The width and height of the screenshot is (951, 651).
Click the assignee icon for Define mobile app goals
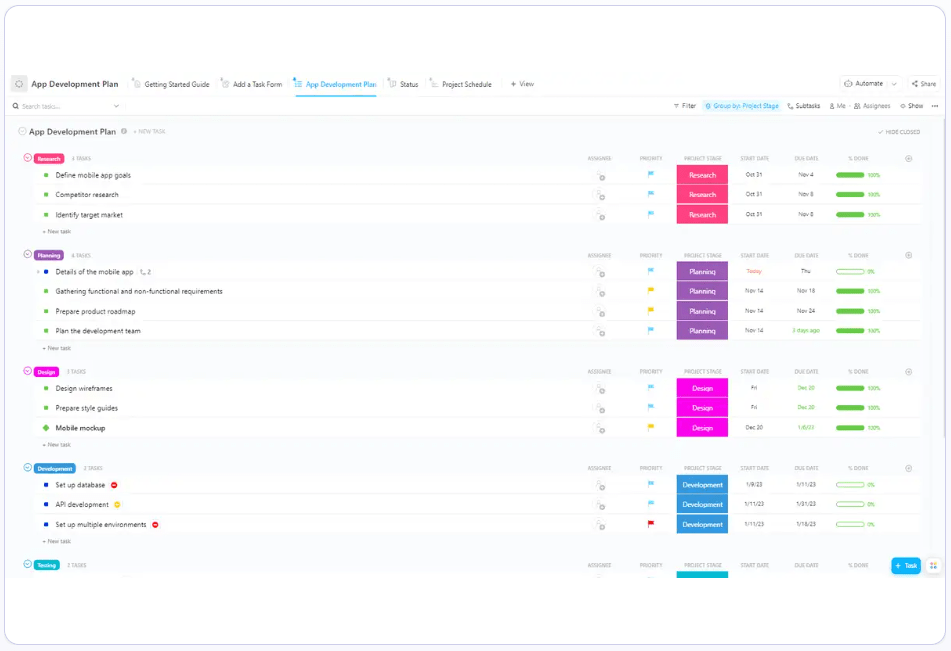tap(600, 176)
